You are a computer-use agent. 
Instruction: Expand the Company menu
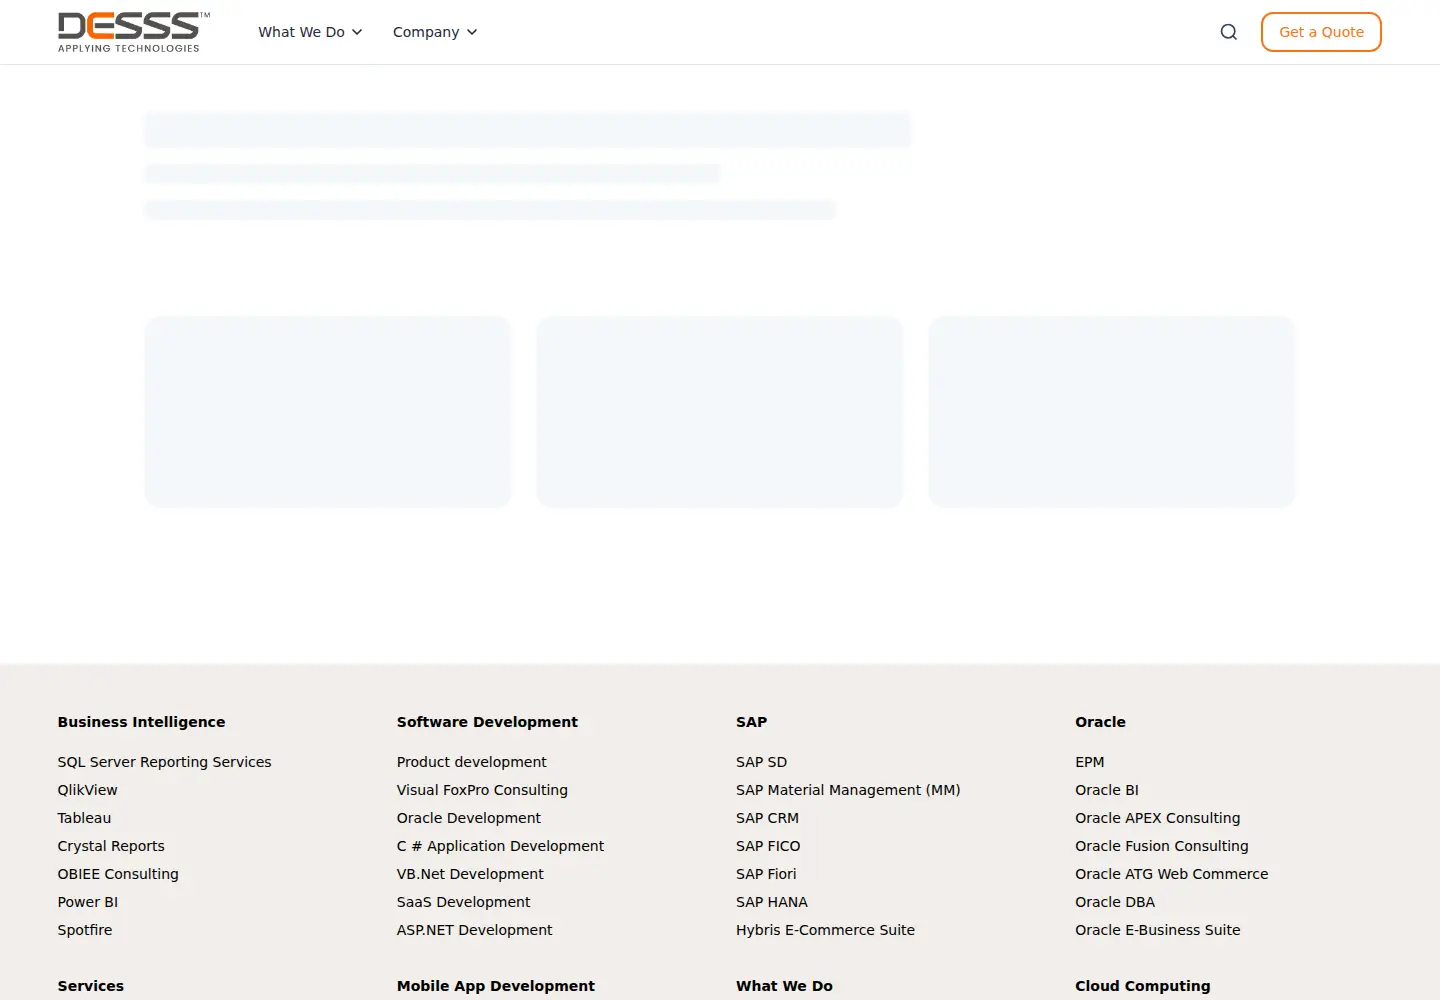coord(435,32)
